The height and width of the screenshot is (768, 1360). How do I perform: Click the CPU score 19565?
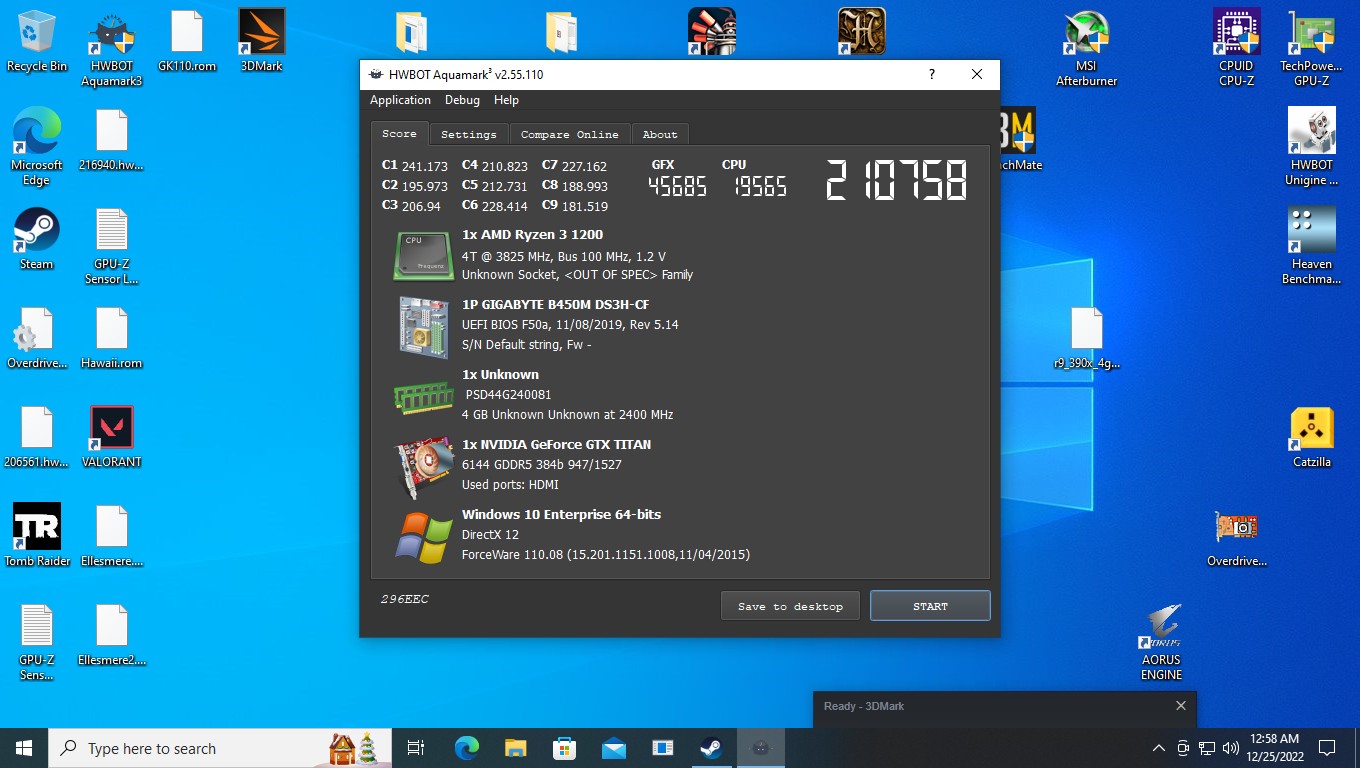click(760, 187)
